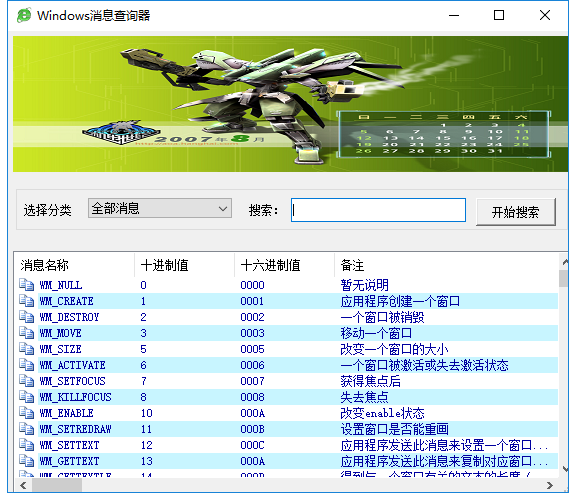Sort by 消息名称 column header
576x500 pixels.
point(74,265)
